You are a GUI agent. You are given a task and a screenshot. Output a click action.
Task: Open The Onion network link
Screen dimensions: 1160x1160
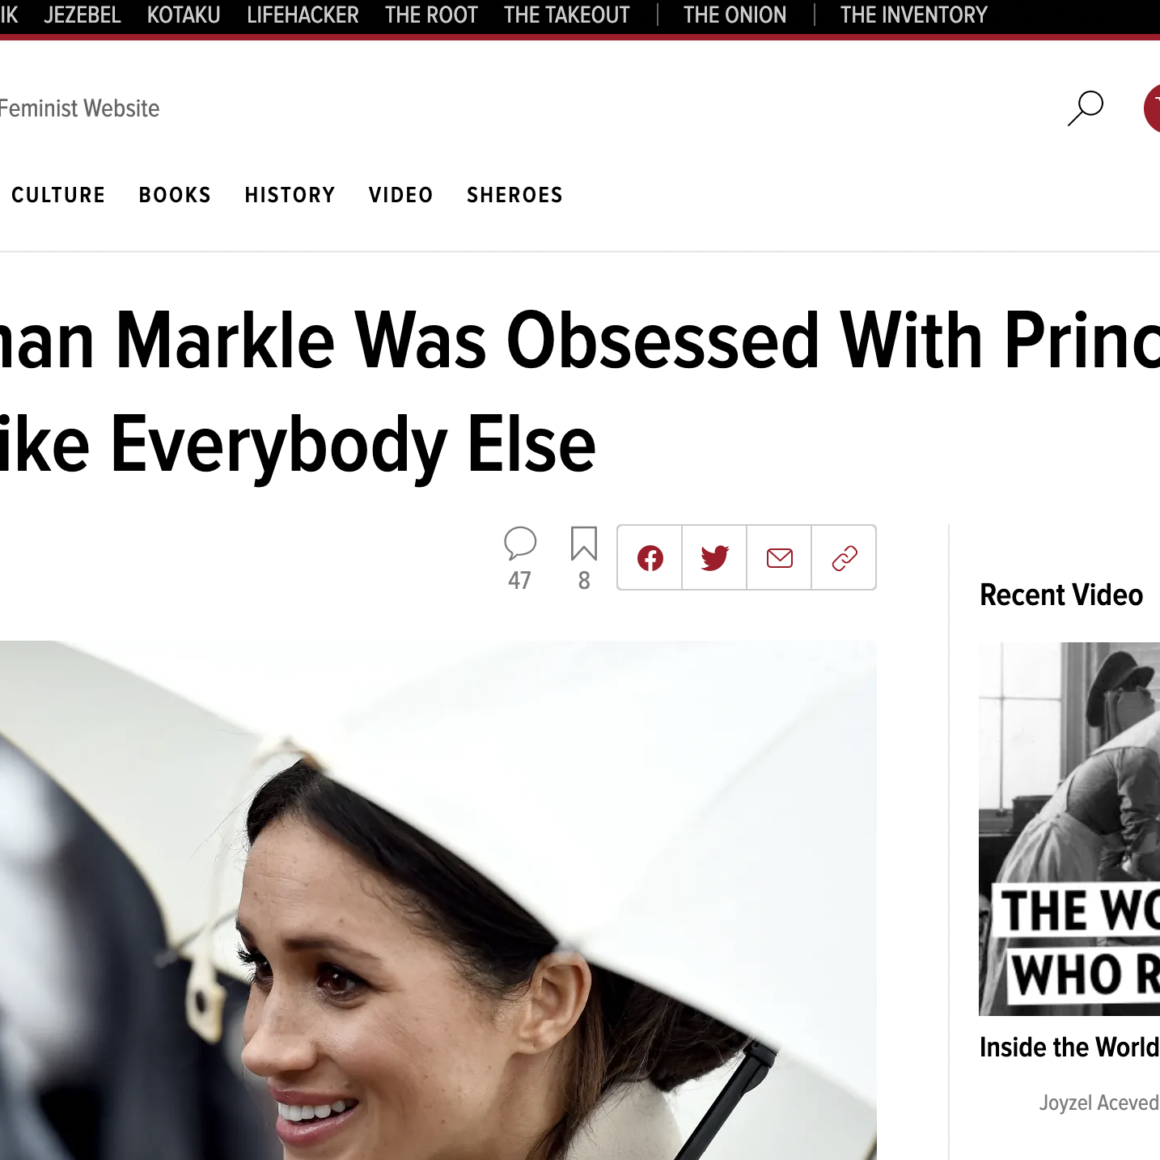735,15
